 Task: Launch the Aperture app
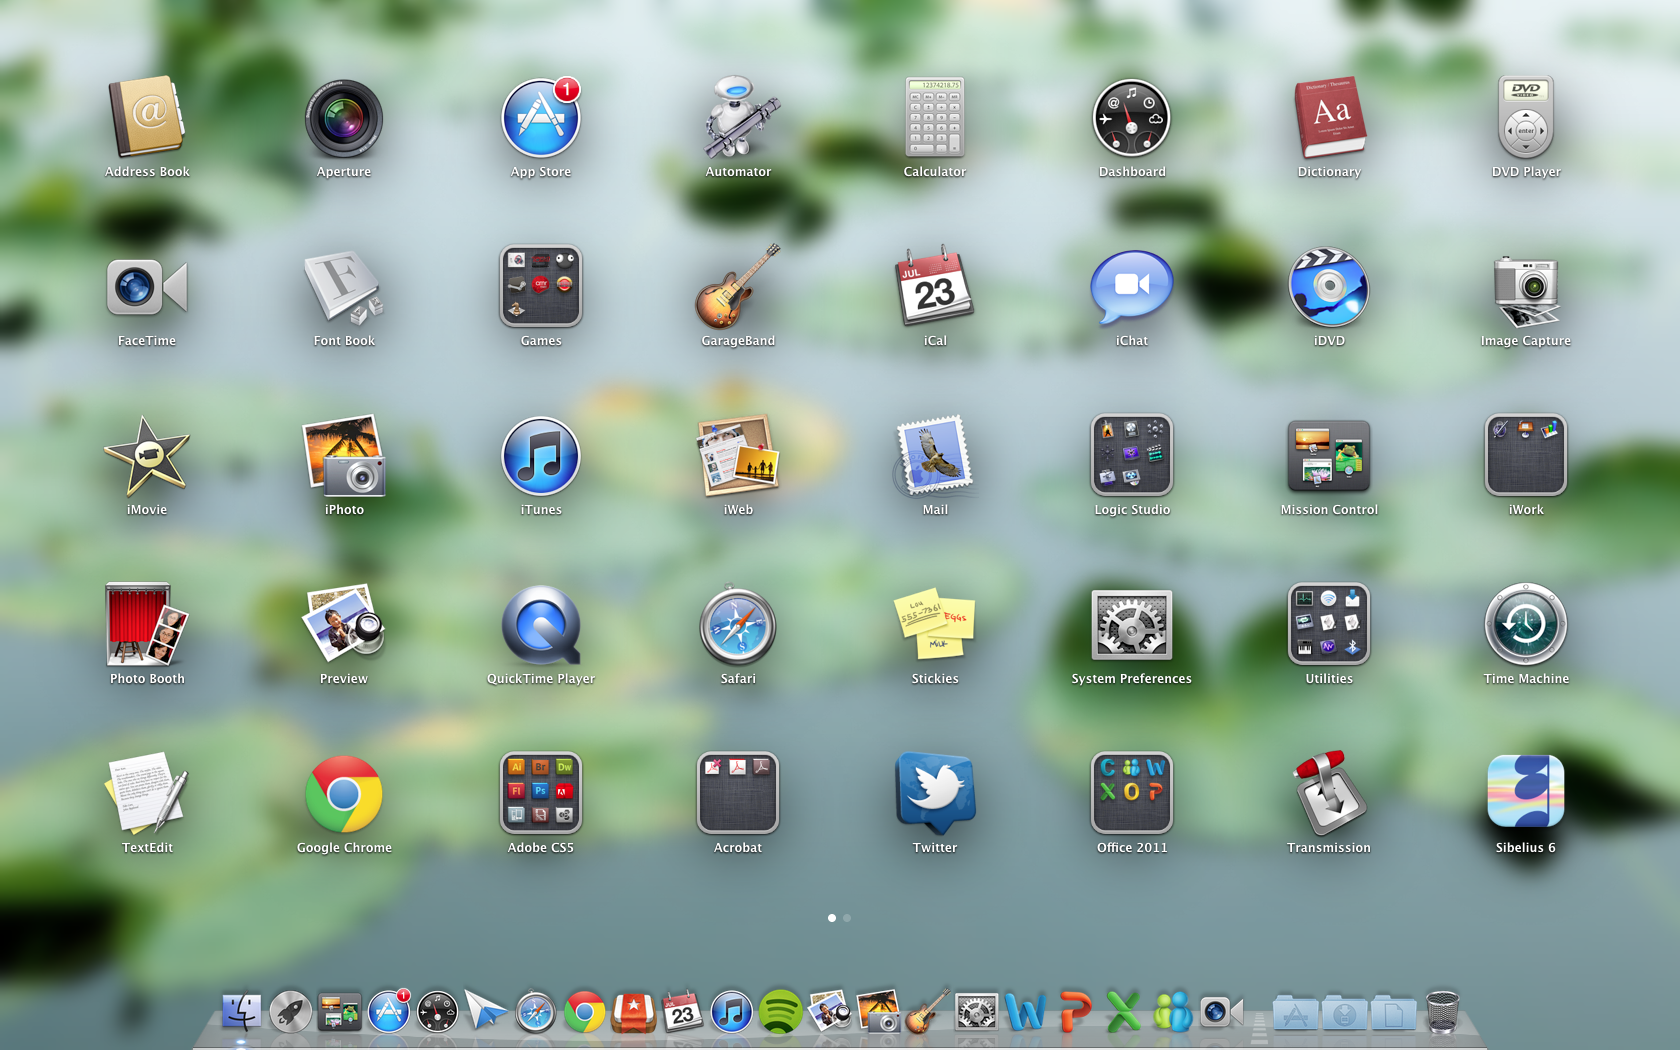click(344, 118)
